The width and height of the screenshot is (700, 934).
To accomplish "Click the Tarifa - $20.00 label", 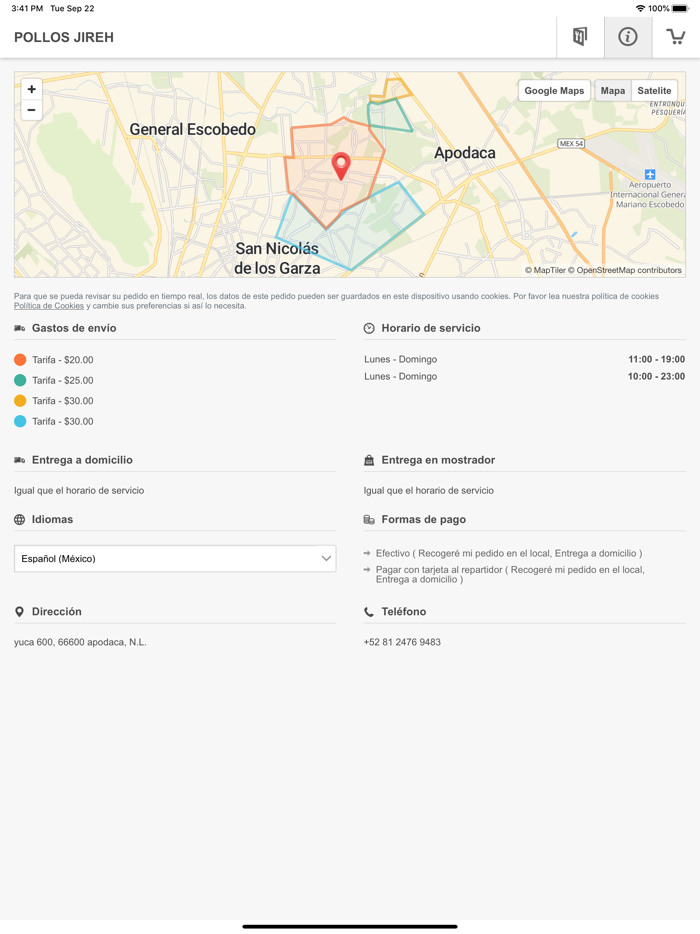I will (63, 360).
